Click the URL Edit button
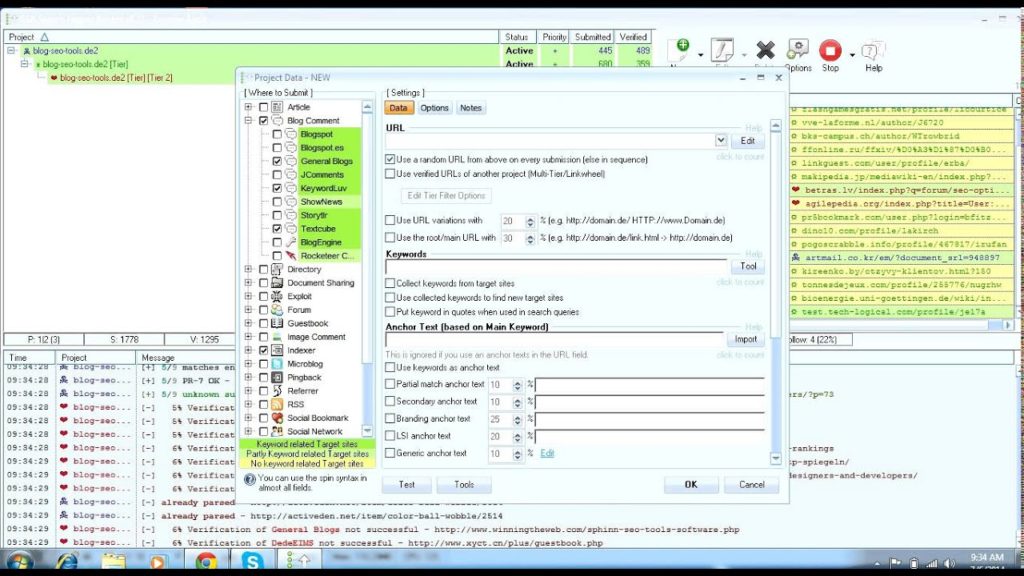 748,140
